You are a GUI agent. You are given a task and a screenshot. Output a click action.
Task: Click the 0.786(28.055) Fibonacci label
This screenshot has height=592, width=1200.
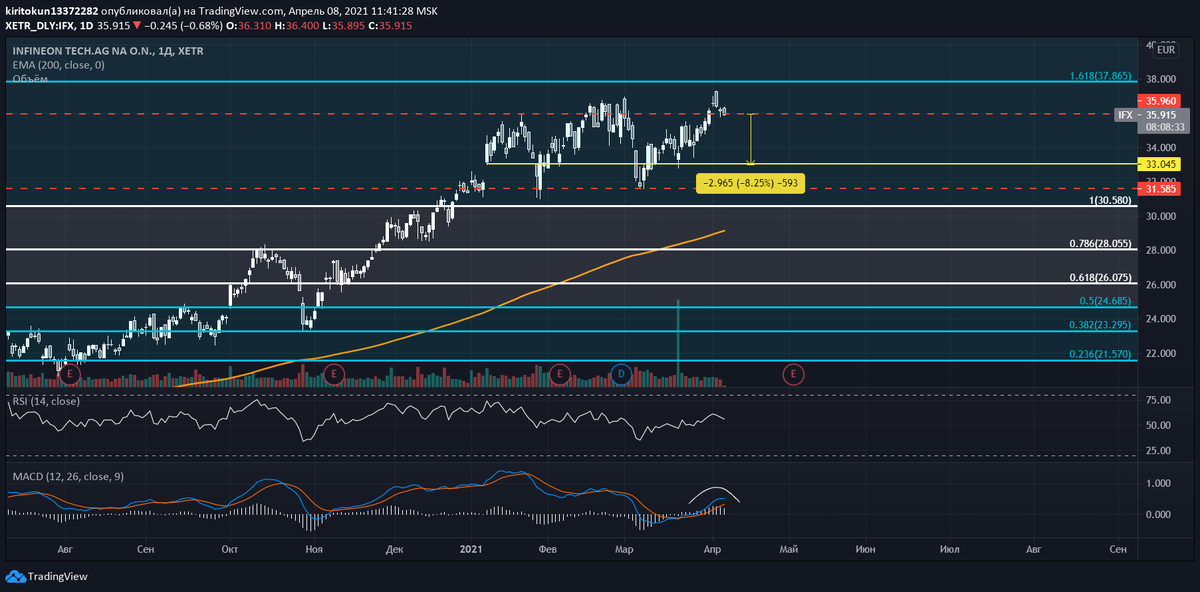[1100, 243]
